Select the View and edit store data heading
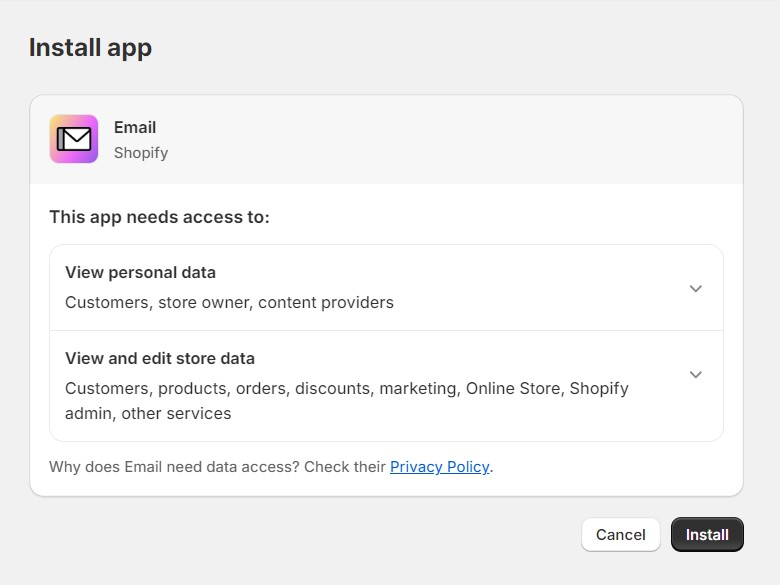 (x=160, y=358)
